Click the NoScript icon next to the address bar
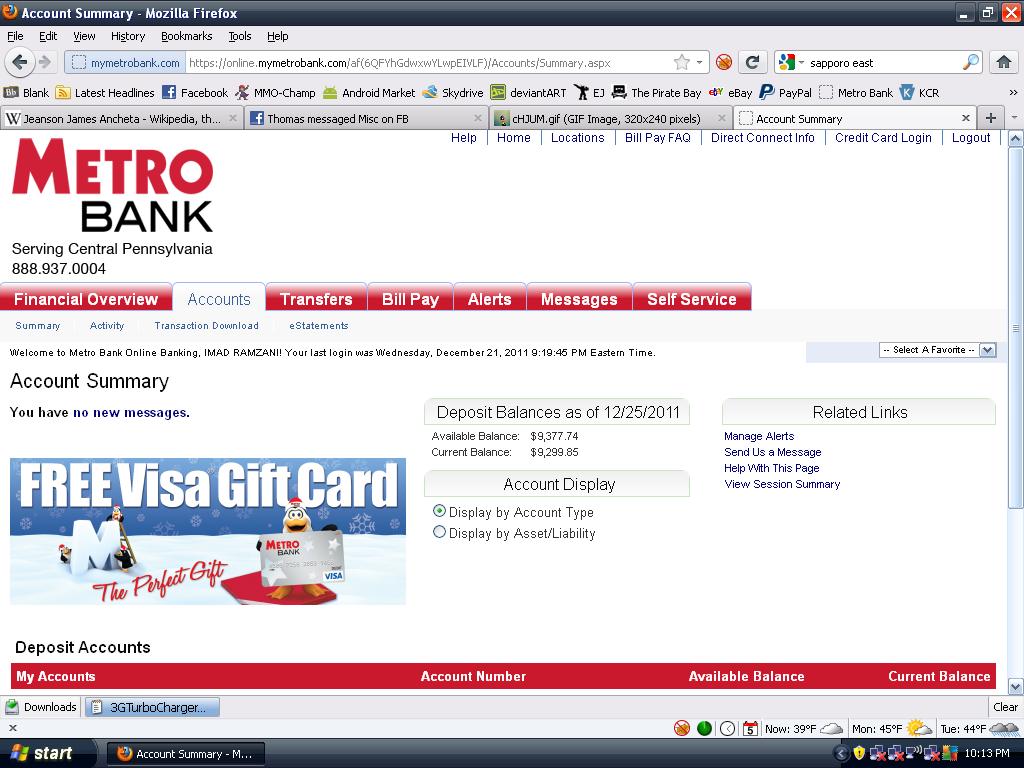Image resolution: width=1024 pixels, height=768 pixels. [724, 63]
